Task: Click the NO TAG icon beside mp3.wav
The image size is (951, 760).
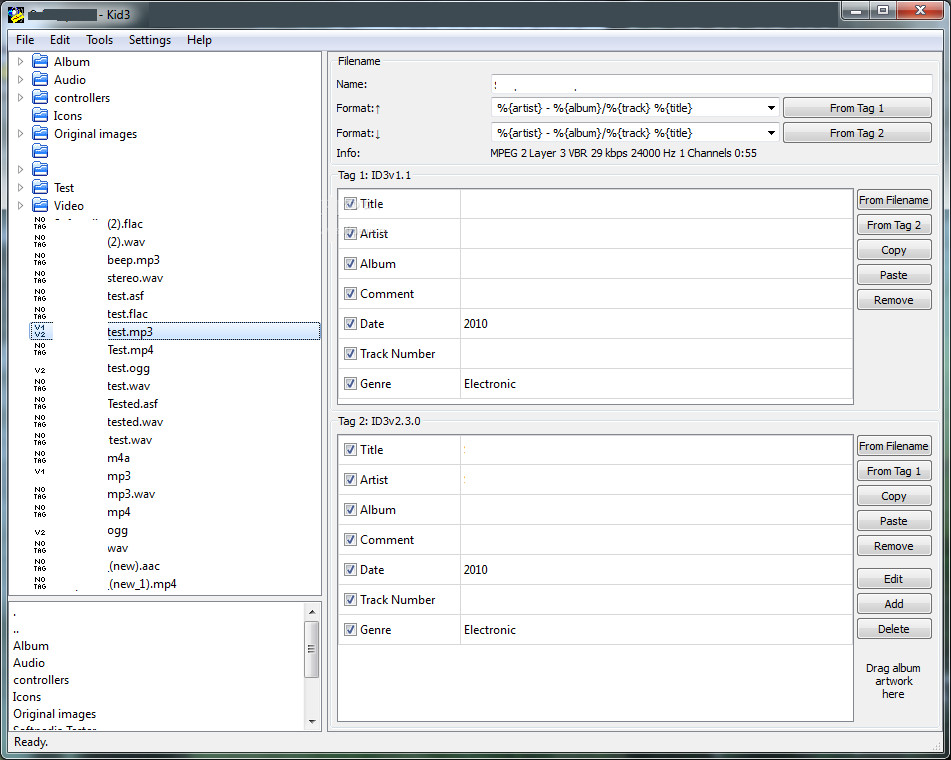Action: click(x=40, y=493)
